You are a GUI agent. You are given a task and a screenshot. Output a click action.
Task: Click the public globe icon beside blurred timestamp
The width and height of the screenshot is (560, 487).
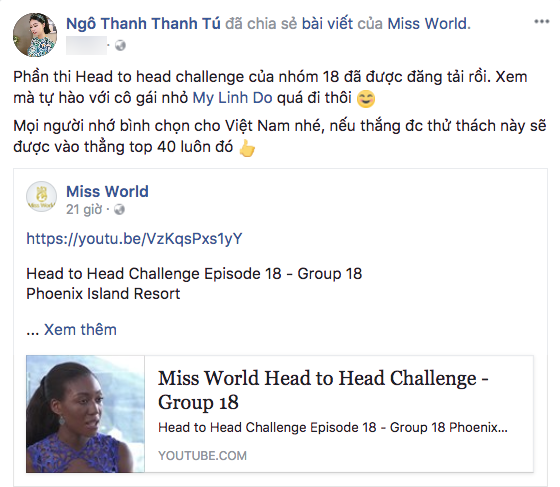[x=120, y=45]
